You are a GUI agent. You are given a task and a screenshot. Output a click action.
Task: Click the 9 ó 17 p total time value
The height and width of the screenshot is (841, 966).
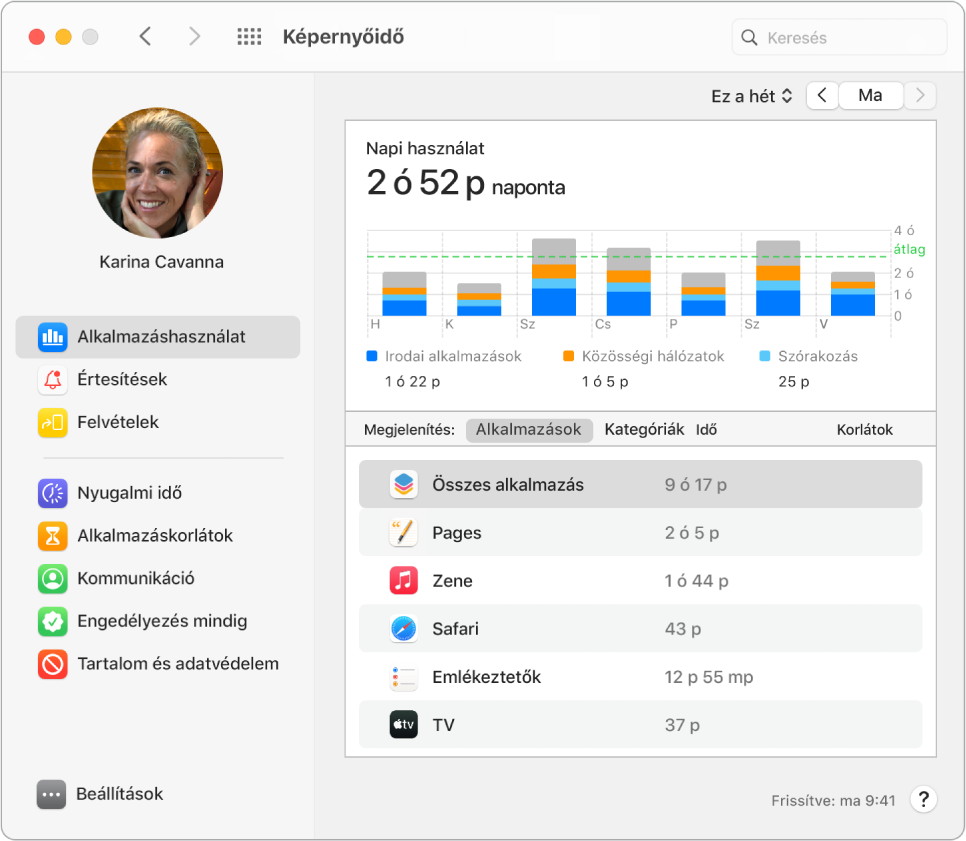point(696,485)
